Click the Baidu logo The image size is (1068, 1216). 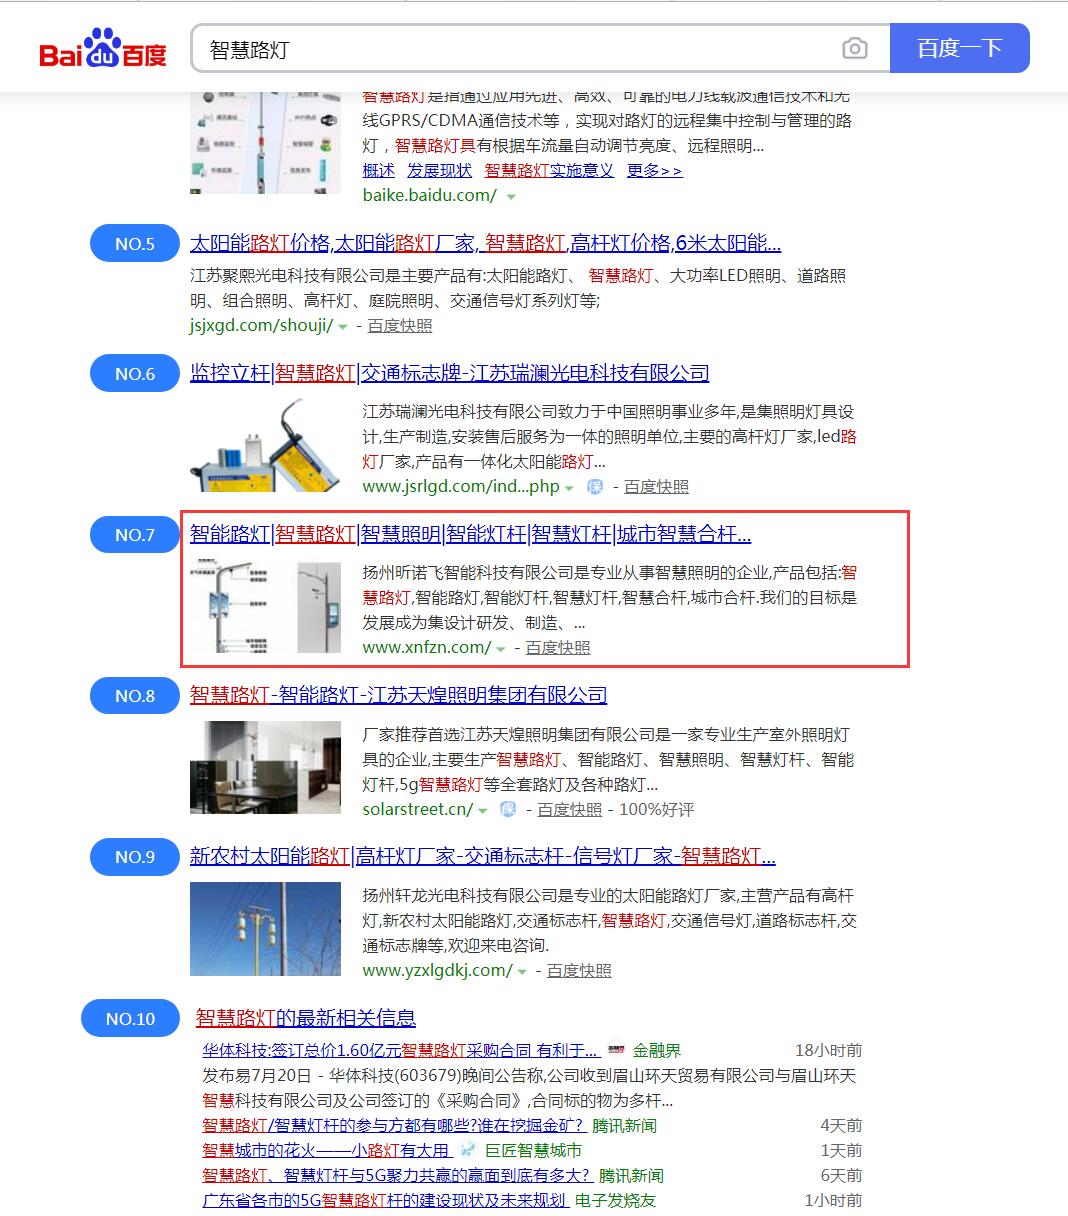coord(103,48)
